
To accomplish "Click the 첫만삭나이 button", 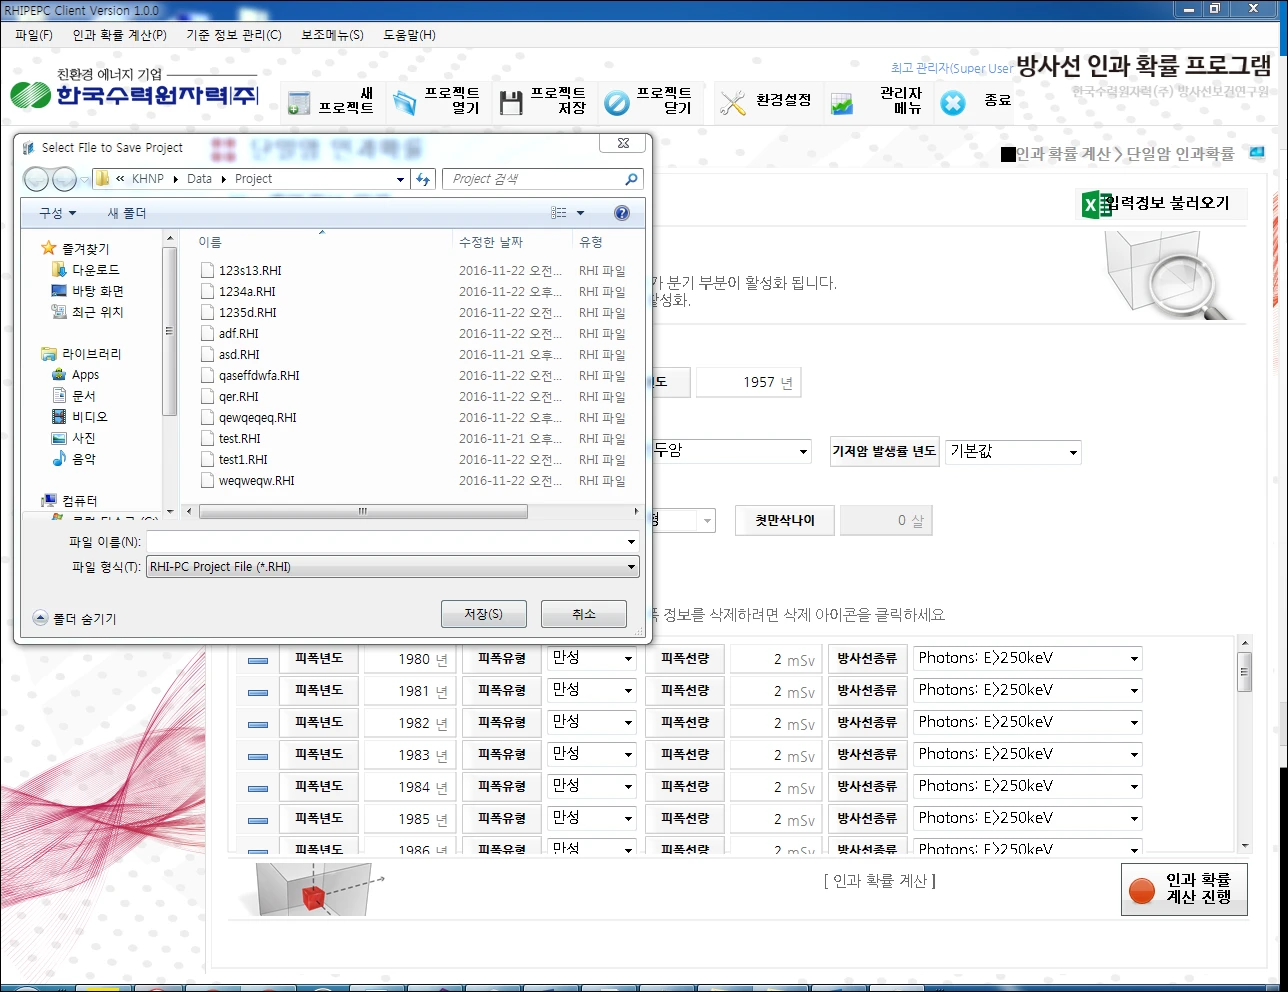I will (x=785, y=521).
